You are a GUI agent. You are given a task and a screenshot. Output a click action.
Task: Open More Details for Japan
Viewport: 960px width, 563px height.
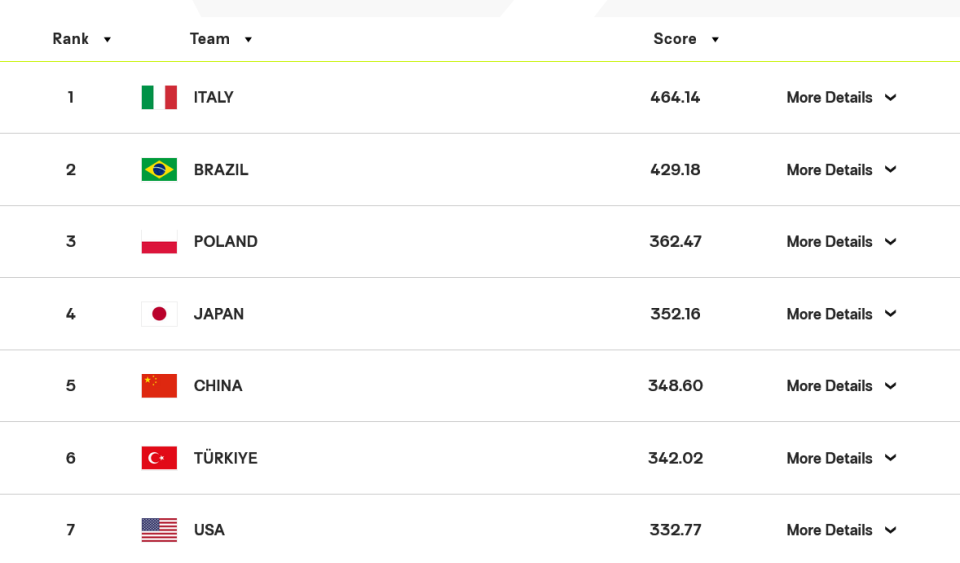pos(841,314)
